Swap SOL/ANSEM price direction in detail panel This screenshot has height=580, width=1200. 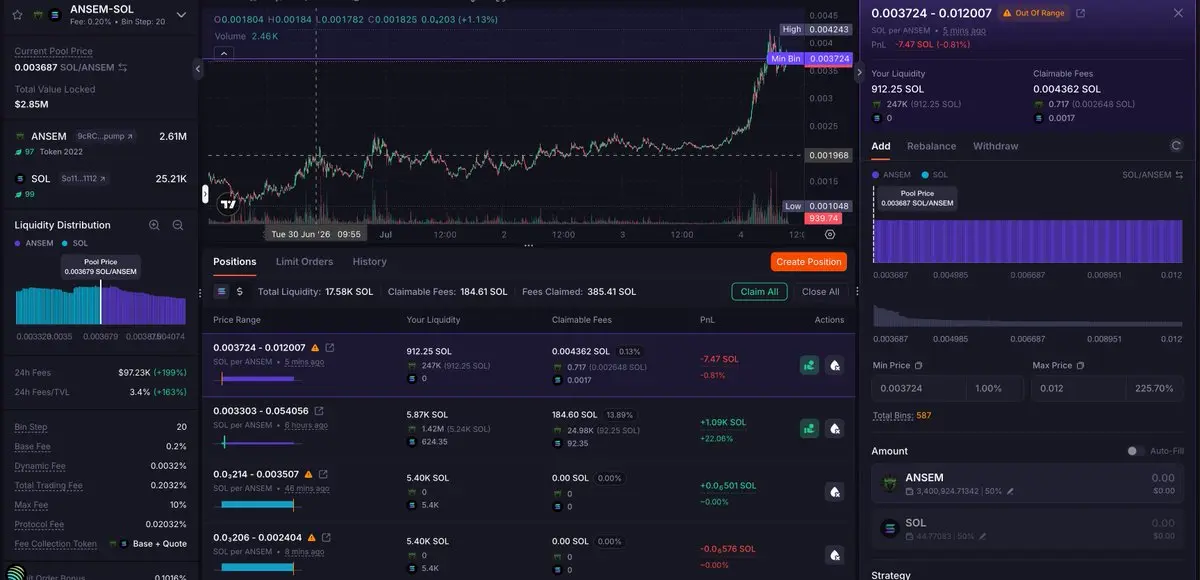click(x=1178, y=175)
